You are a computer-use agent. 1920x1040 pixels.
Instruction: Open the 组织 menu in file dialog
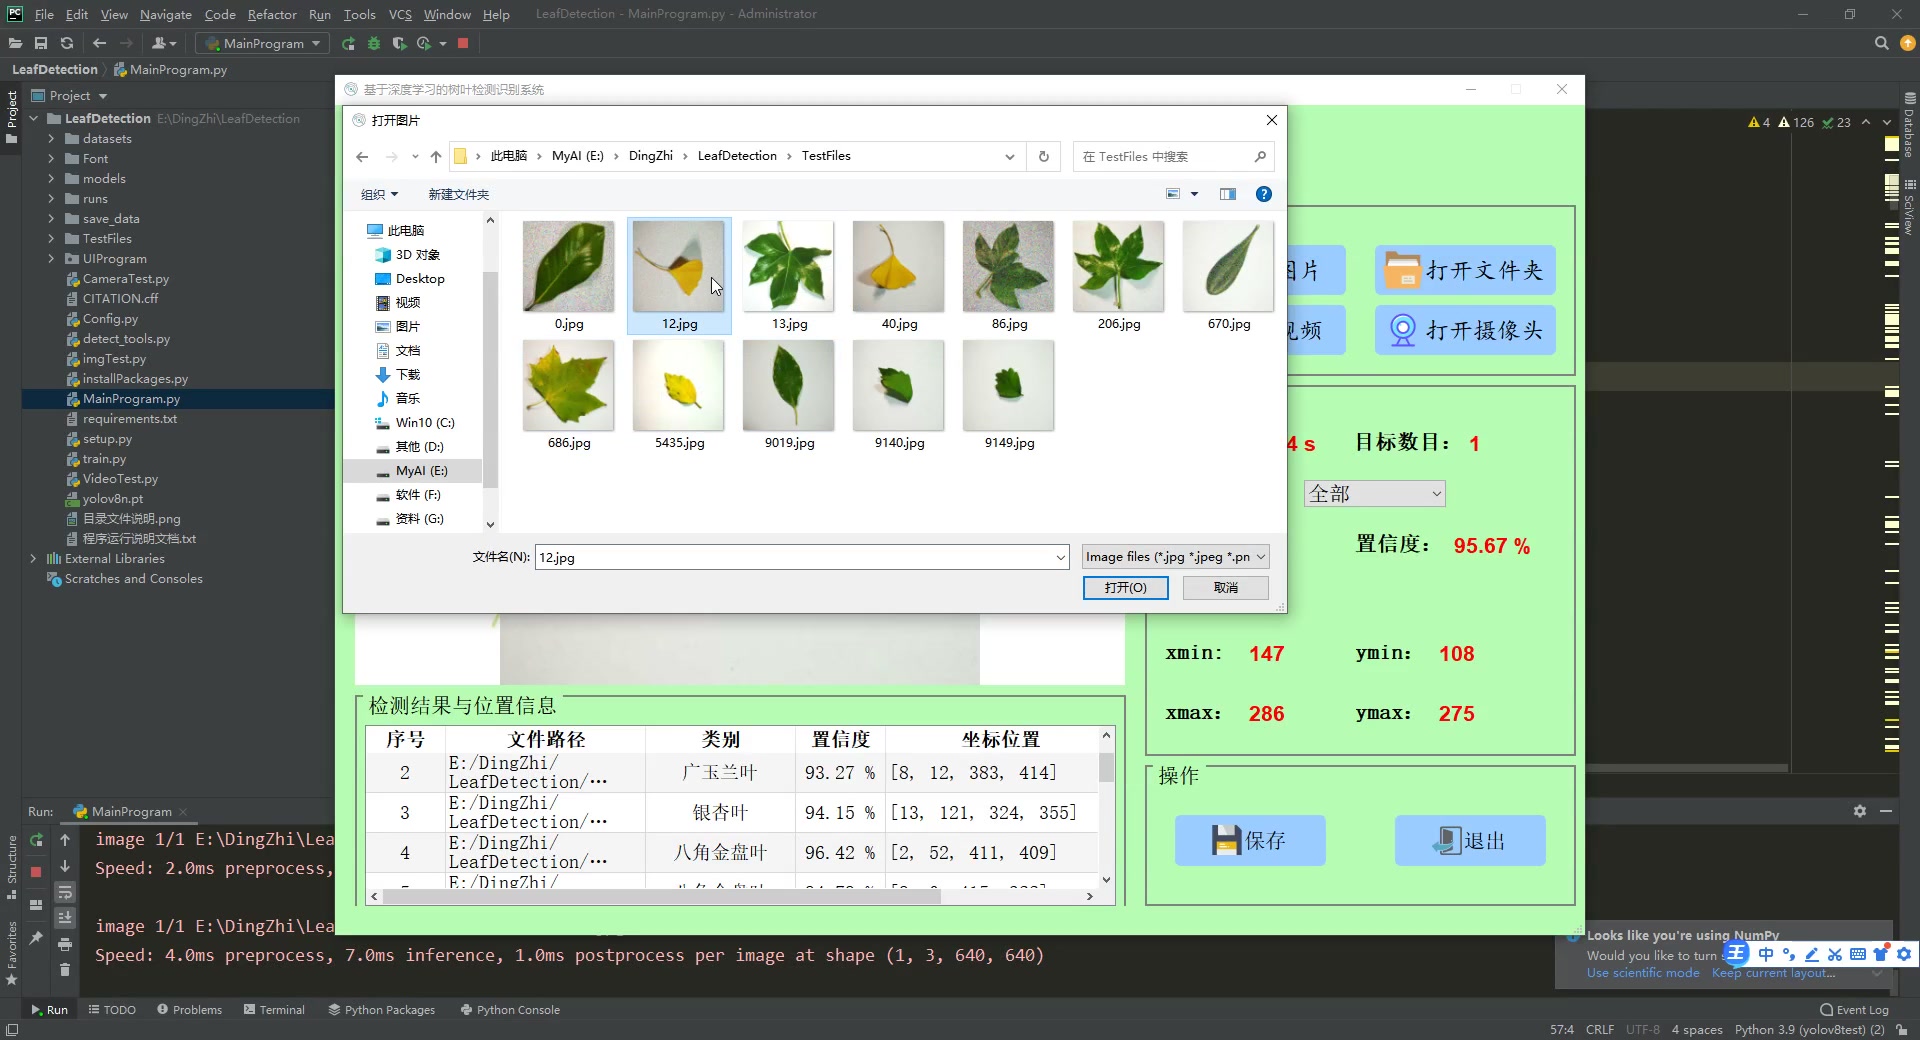[379, 194]
